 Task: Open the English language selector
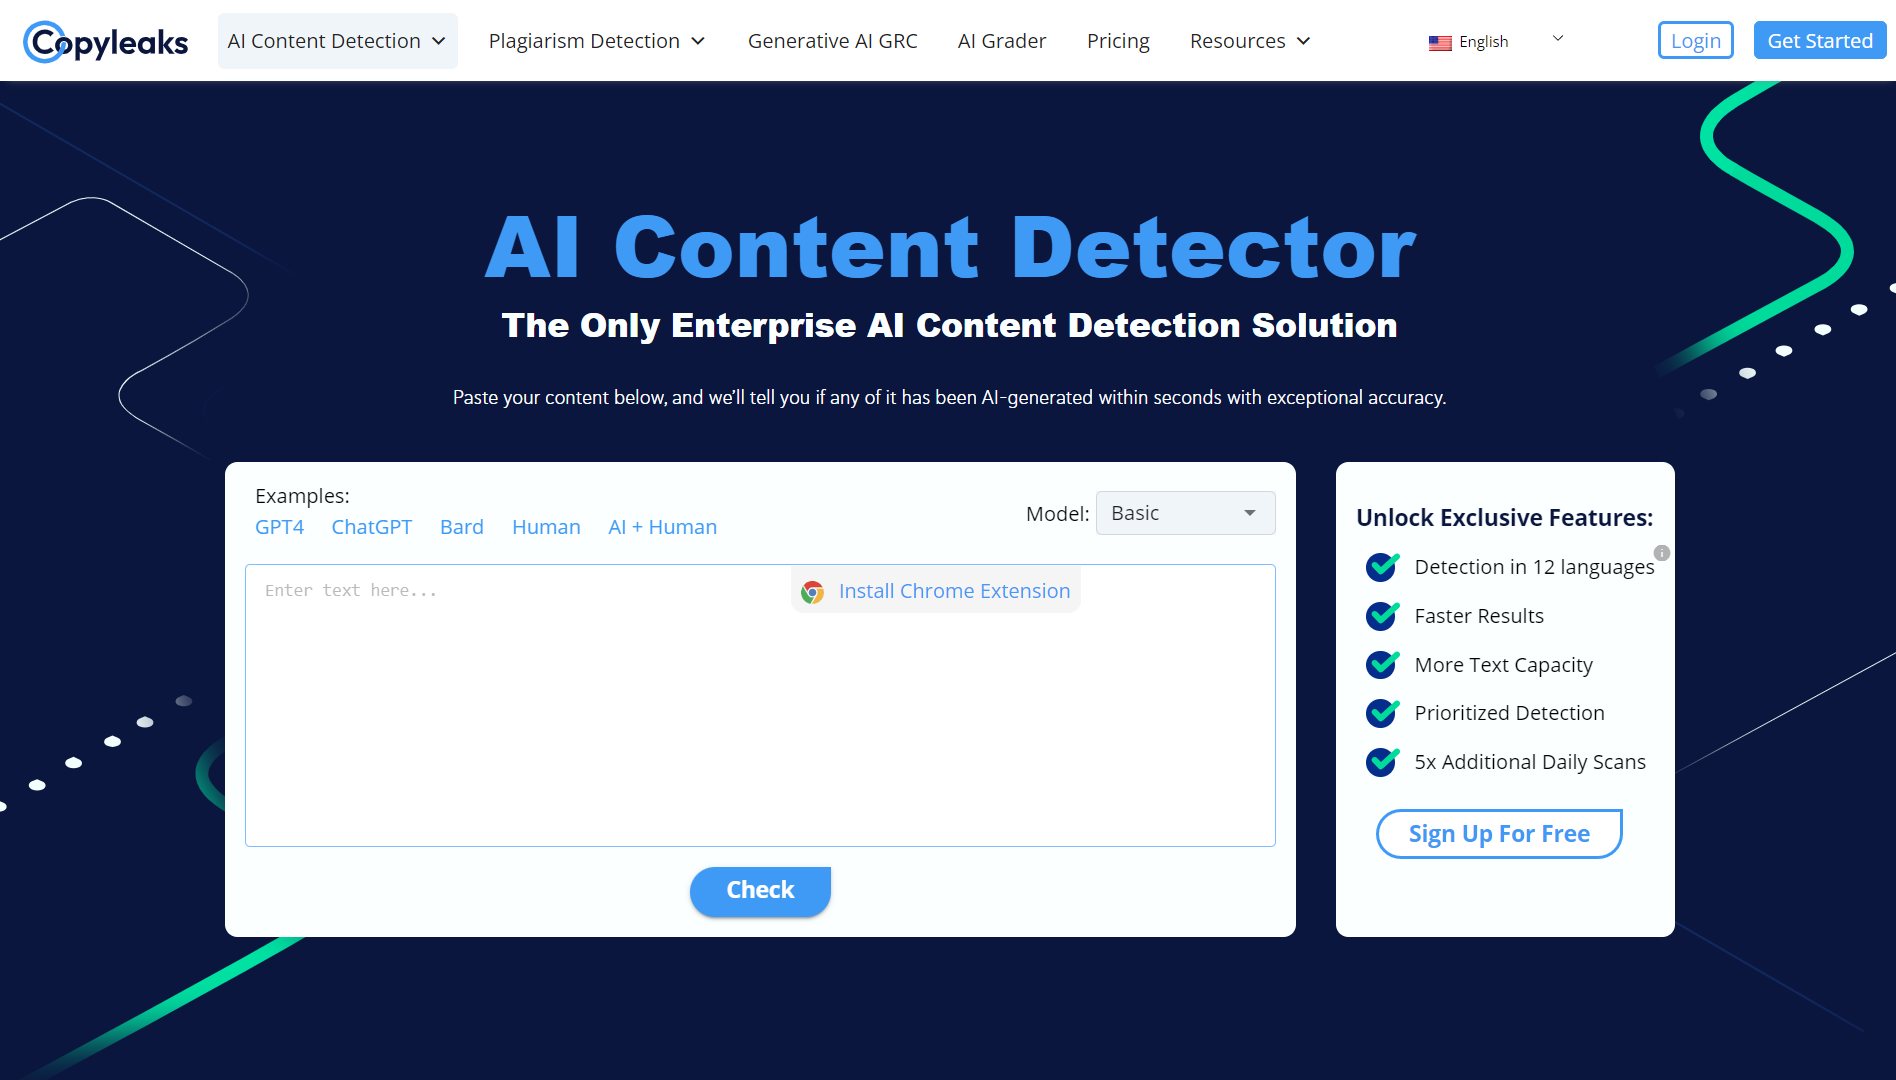pyautogui.click(x=1496, y=41)
